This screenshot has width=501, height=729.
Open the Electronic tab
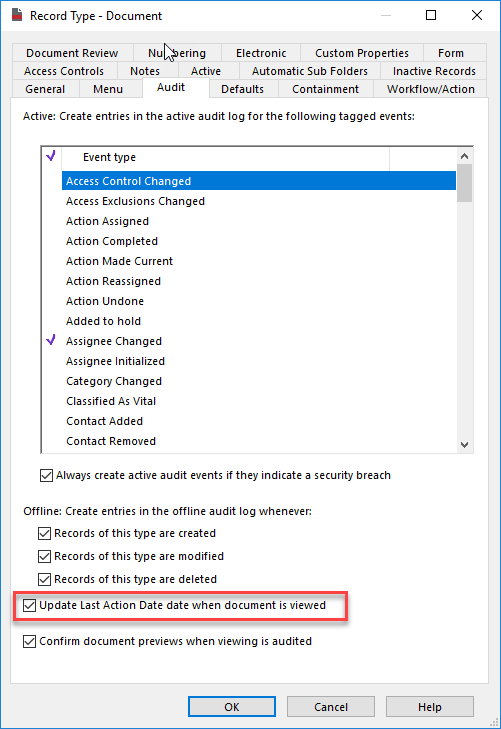pos(261,53)
